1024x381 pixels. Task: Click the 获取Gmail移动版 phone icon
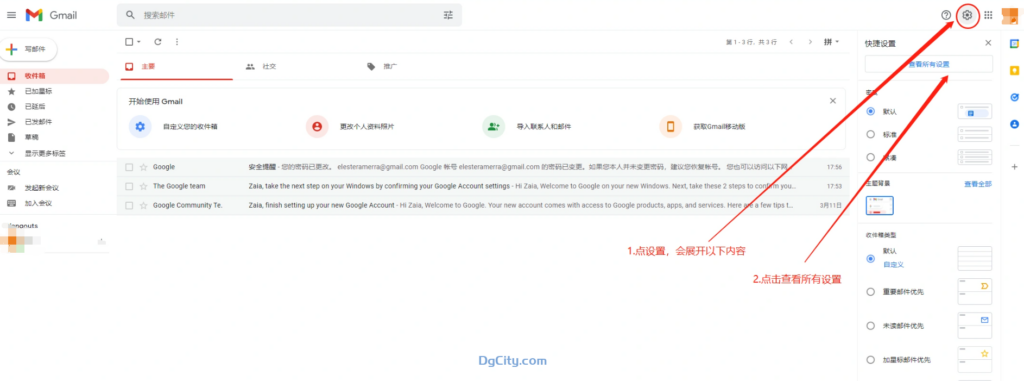[670, 126]
